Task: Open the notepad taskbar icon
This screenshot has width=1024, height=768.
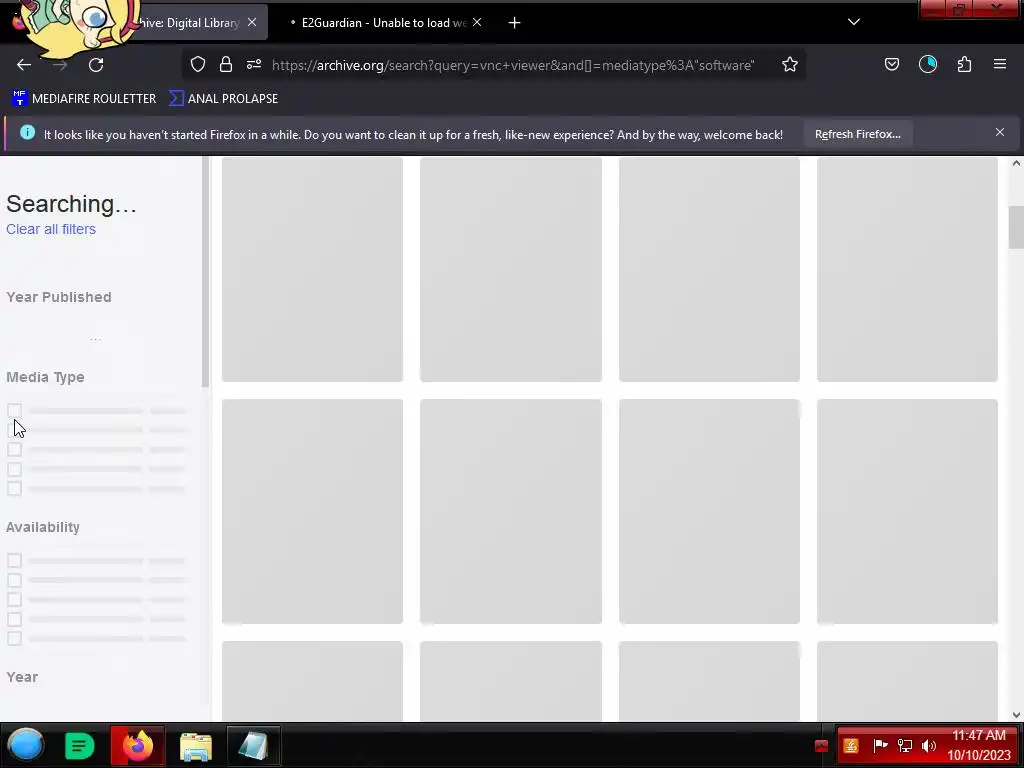Action: (253, 746)
